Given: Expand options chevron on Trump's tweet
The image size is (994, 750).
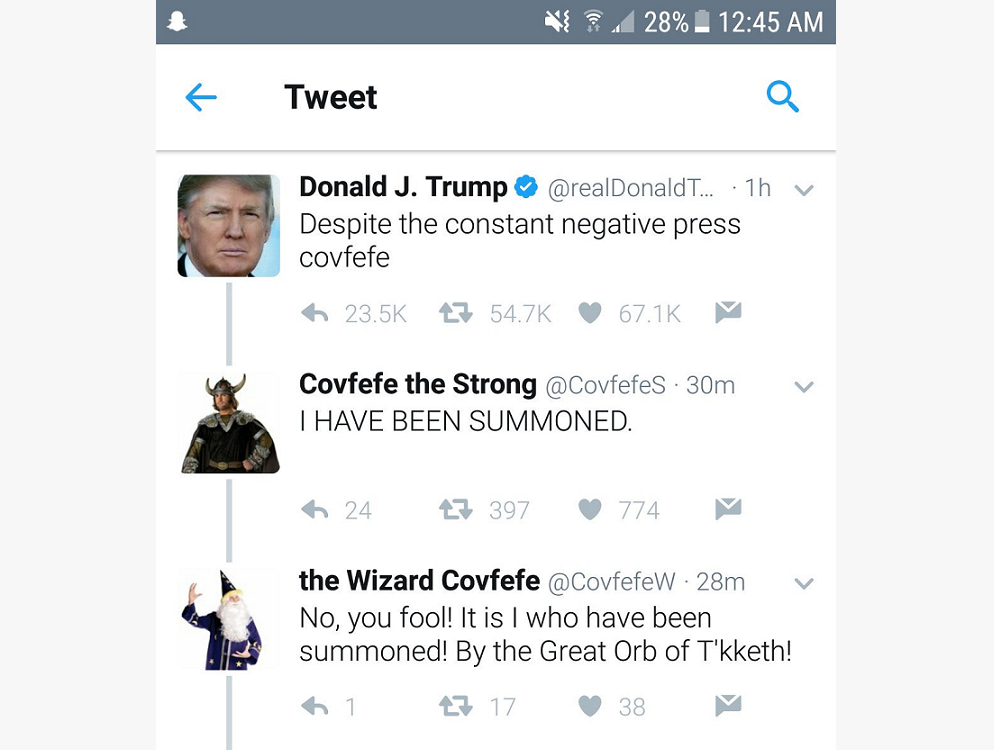Looking at the screenshot, I should coord(803,190).
